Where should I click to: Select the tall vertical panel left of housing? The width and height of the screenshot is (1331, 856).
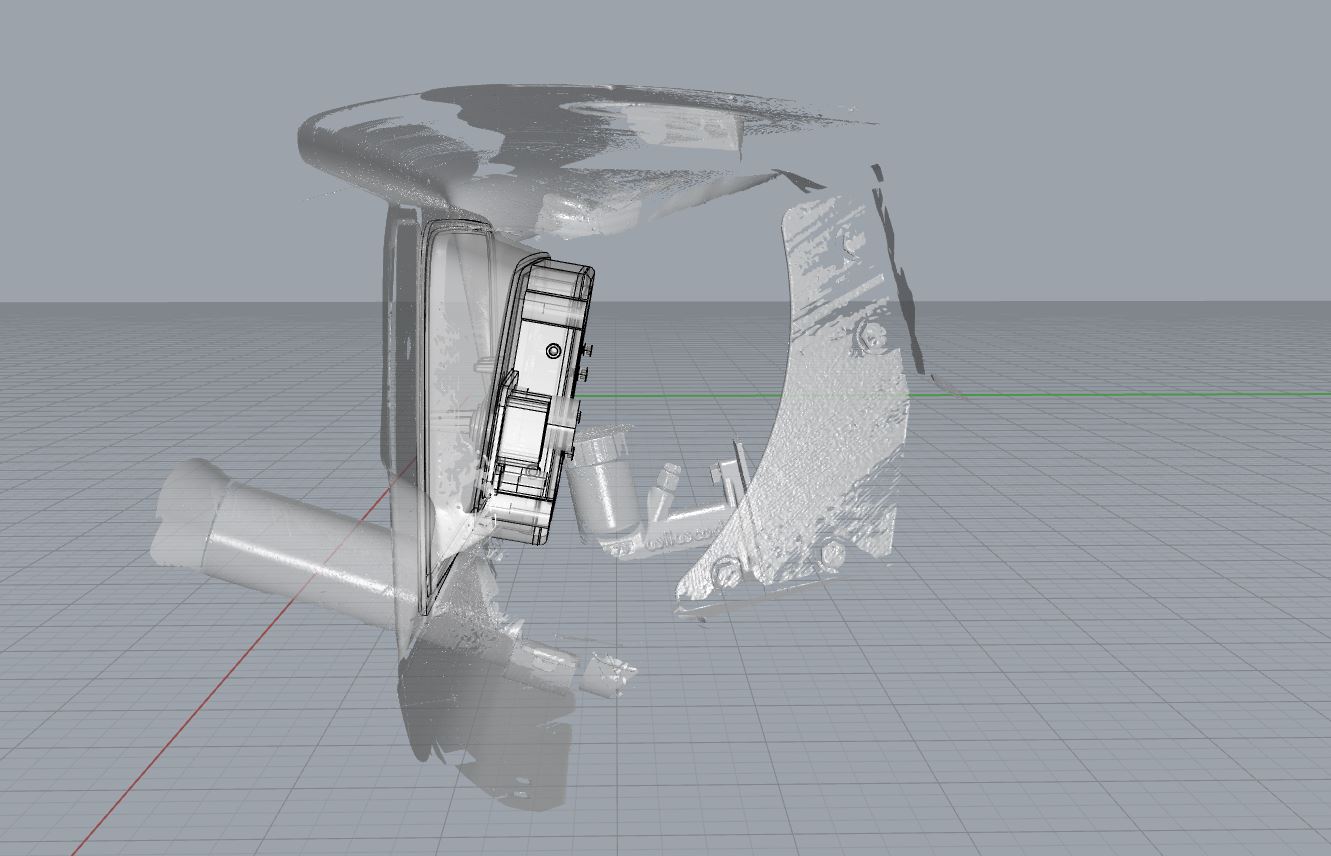click(400, 400)
